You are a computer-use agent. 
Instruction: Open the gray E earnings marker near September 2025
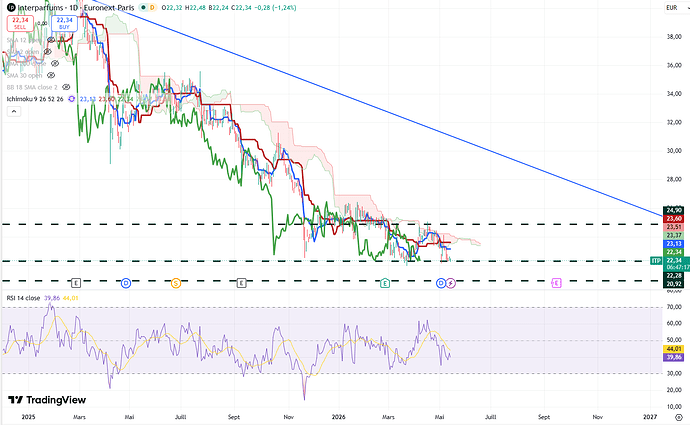[x=241, y=283]
